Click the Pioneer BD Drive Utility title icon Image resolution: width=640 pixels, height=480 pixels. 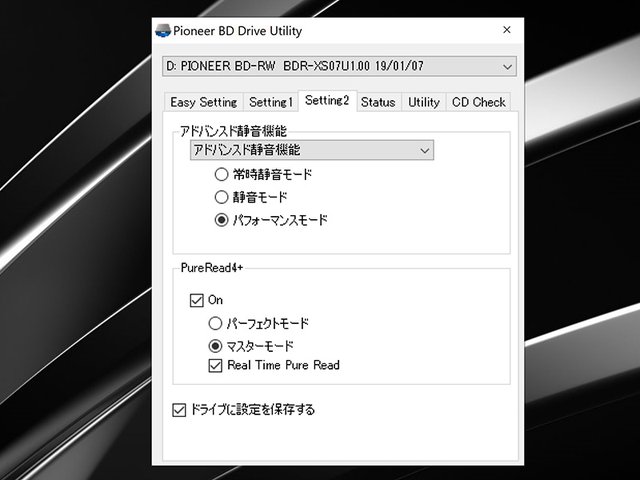pos(163,31)
